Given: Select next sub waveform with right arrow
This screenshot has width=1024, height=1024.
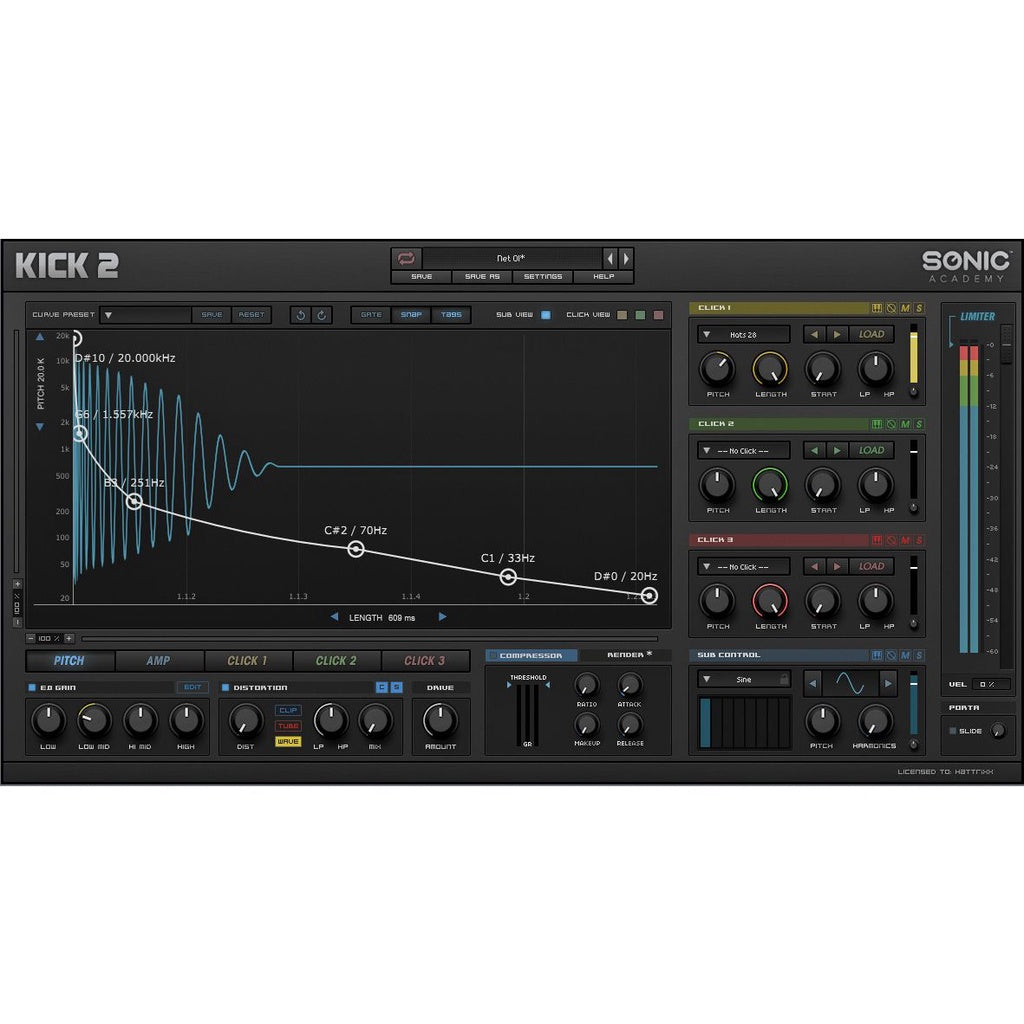Looking at the screenshot, I should click(887, 683).
